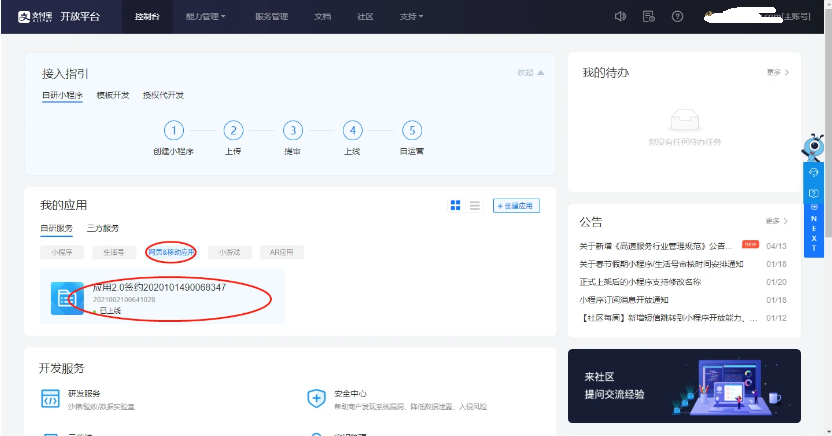The height and width of the screenshot is (436, 832).
Task: Open 更多 link in 公告 section
Action: tap(777, 220)
